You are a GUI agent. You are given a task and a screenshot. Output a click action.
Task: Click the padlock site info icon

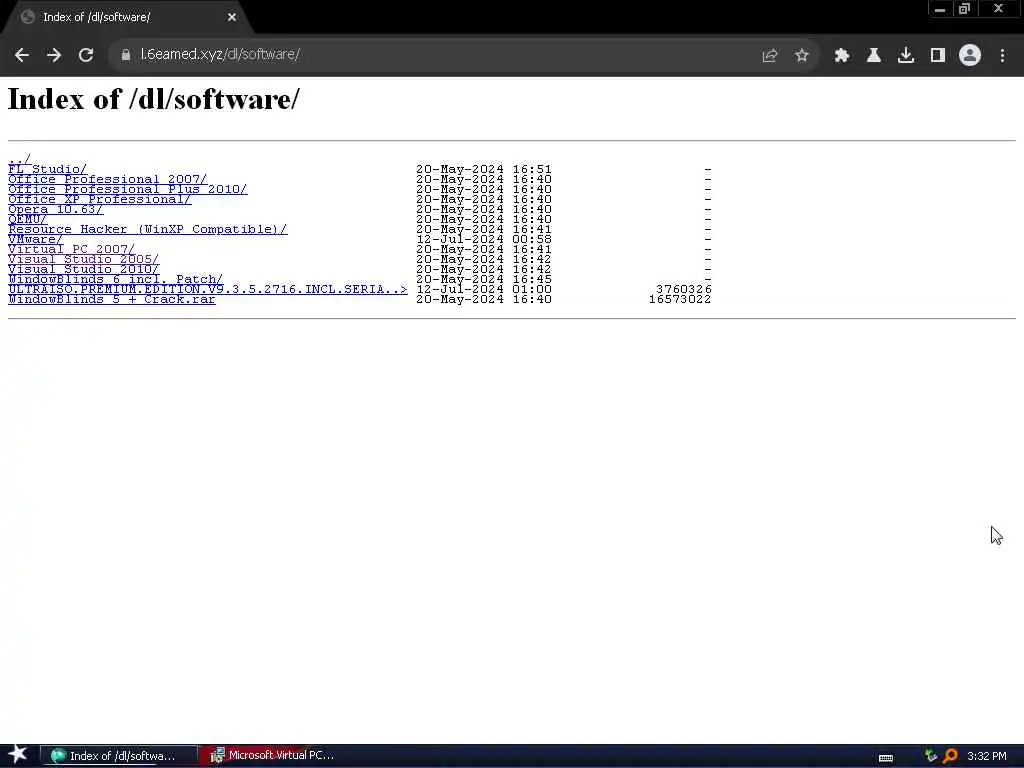[125, 55]
